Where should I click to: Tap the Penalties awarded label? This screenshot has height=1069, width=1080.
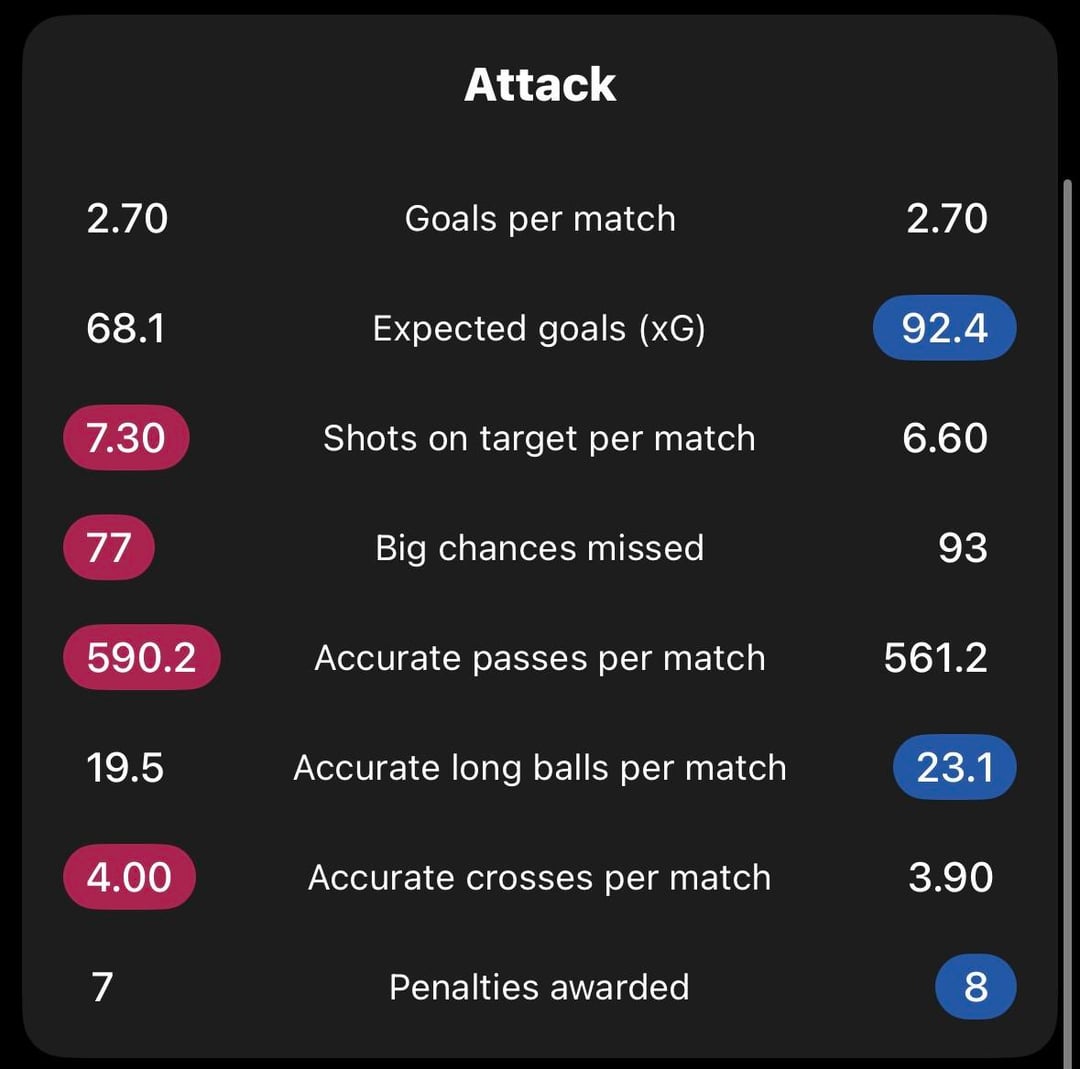(539, 988)
